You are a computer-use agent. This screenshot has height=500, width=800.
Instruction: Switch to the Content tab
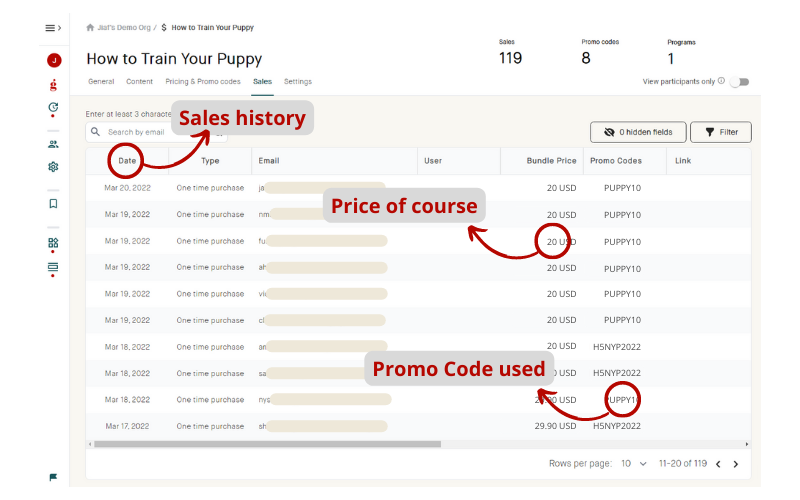pyautogui.click(x=139, y=82)
